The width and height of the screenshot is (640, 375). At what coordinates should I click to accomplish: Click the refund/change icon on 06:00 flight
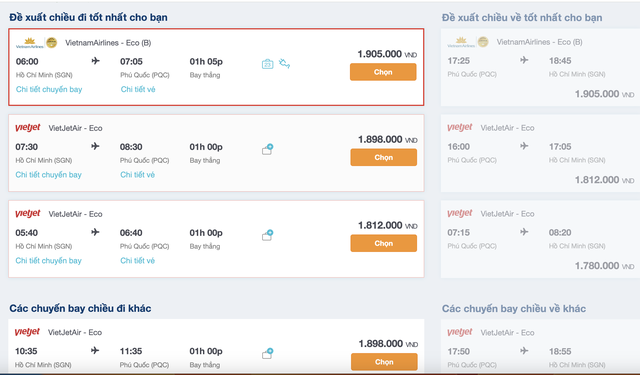(284, 63)
